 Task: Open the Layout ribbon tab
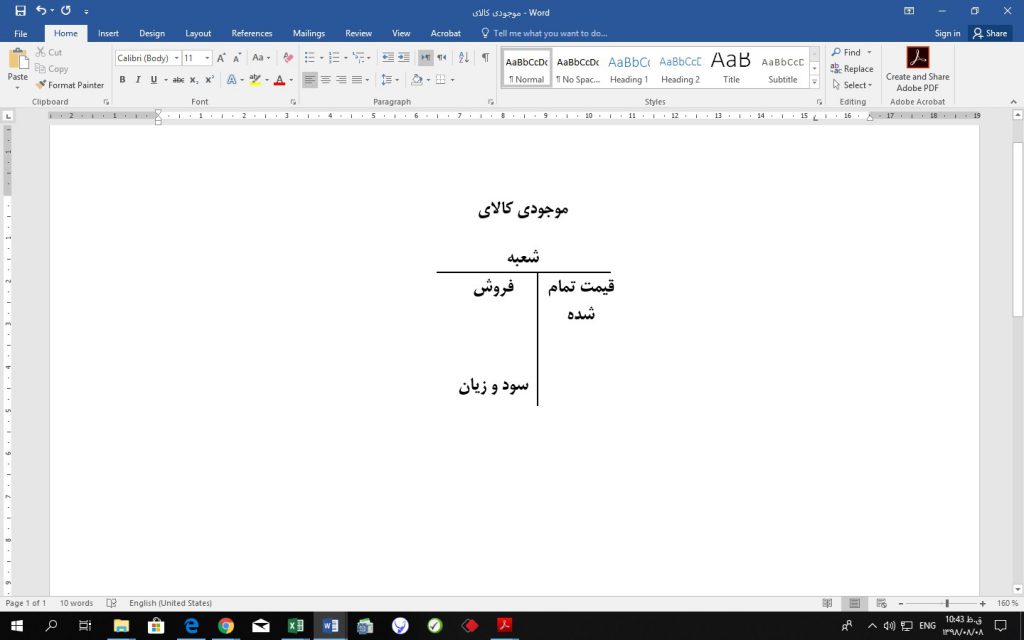coord(198,33)
